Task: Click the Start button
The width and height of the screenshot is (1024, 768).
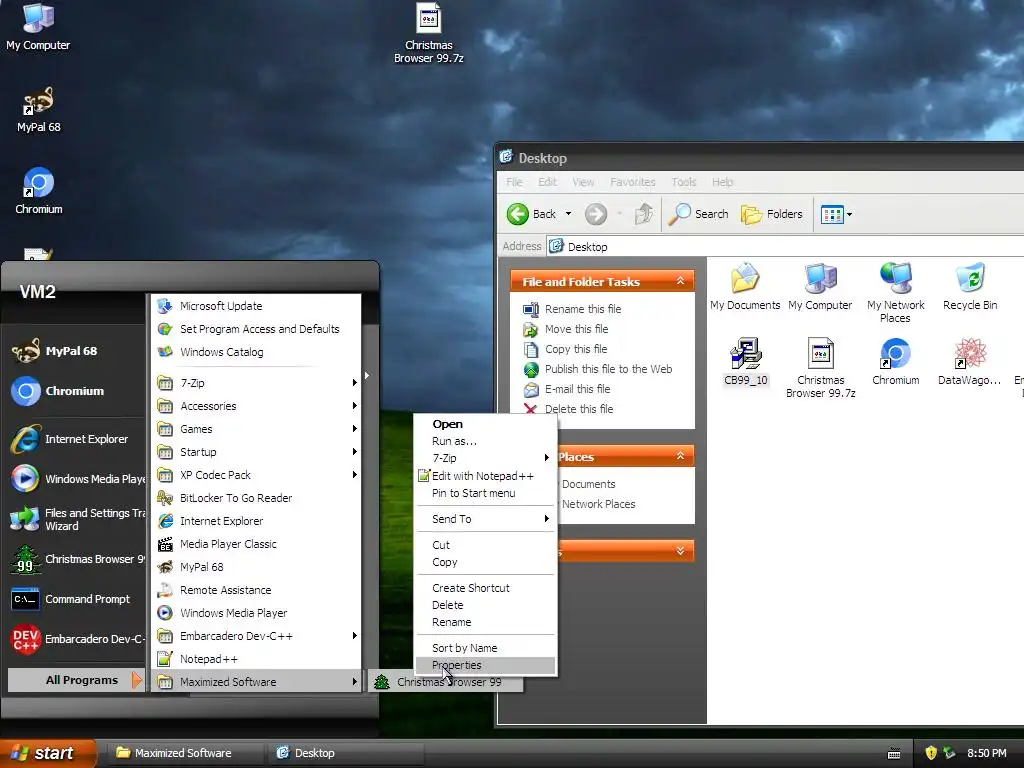Action: pos(48,753)
